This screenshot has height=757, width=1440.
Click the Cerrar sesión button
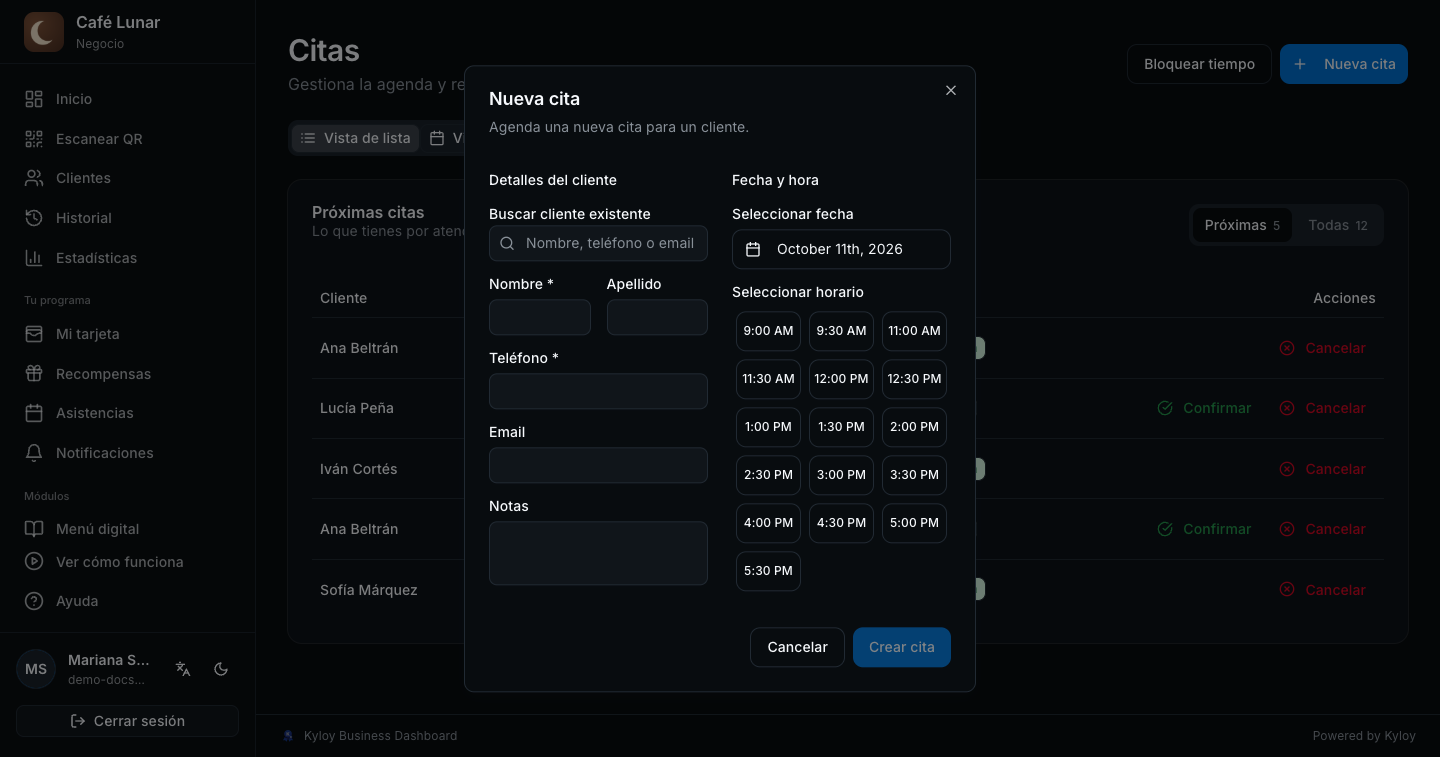pyautogui.click(x=127, y=721)
